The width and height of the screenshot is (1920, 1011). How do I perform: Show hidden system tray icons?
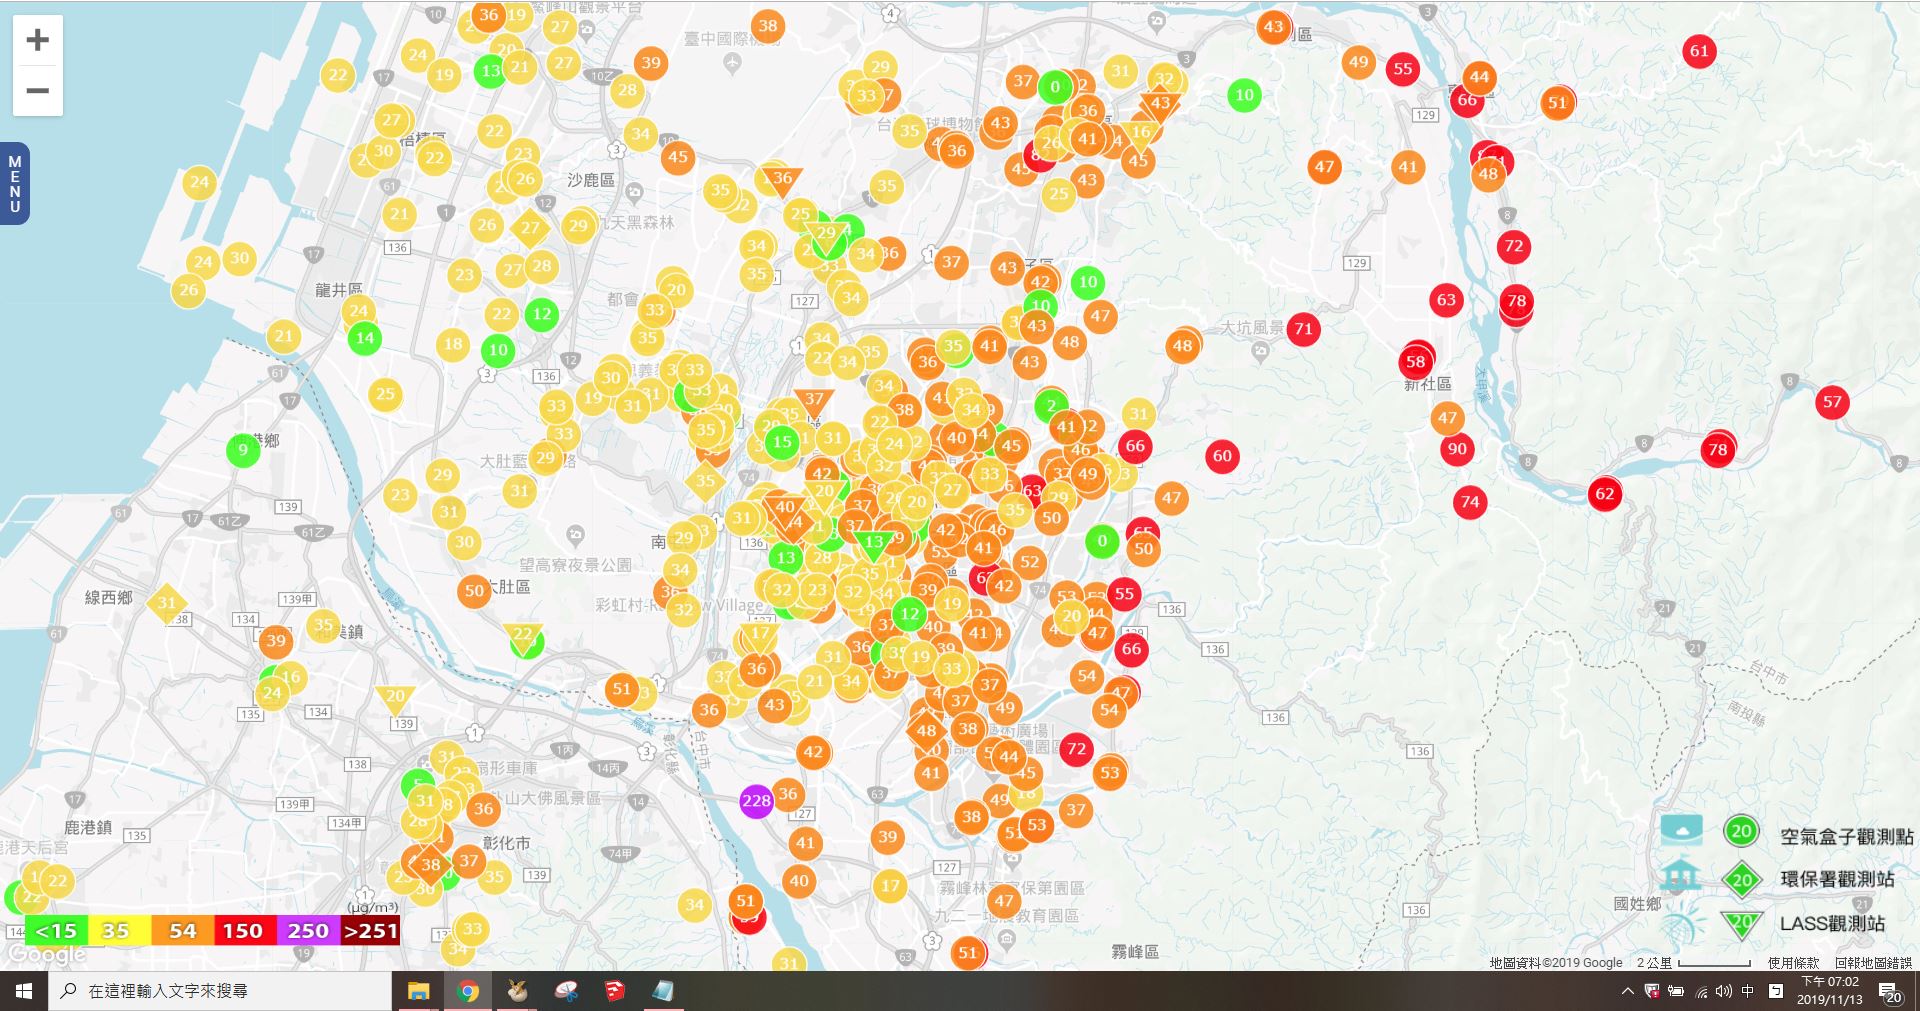pyautogui.click(x=1627, y=991)
